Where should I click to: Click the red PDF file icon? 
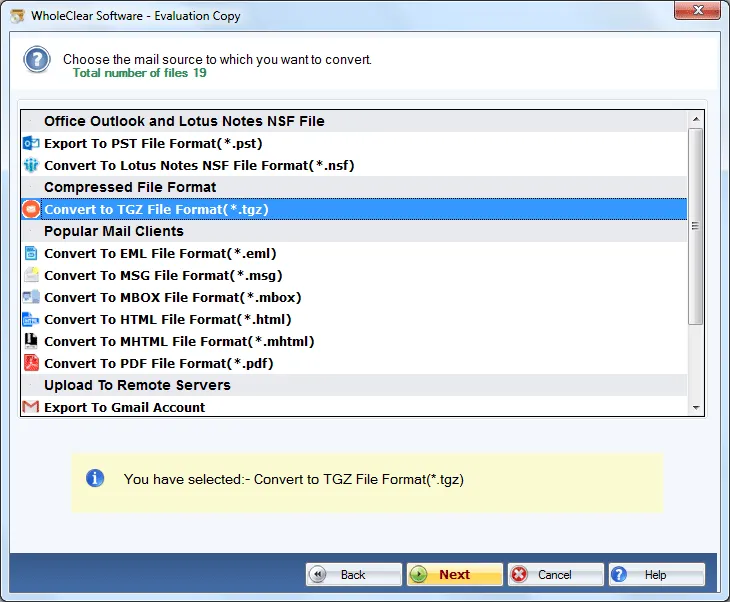coord(31,363)
